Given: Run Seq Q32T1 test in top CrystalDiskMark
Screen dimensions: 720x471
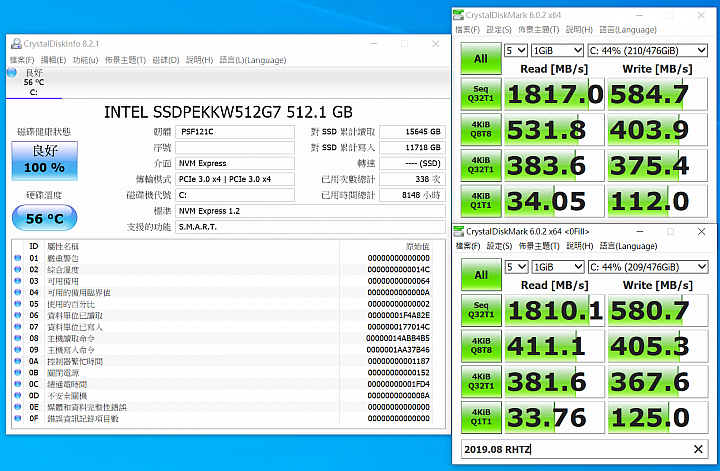Looking at the screenshot, I should (x=481, y=94).
